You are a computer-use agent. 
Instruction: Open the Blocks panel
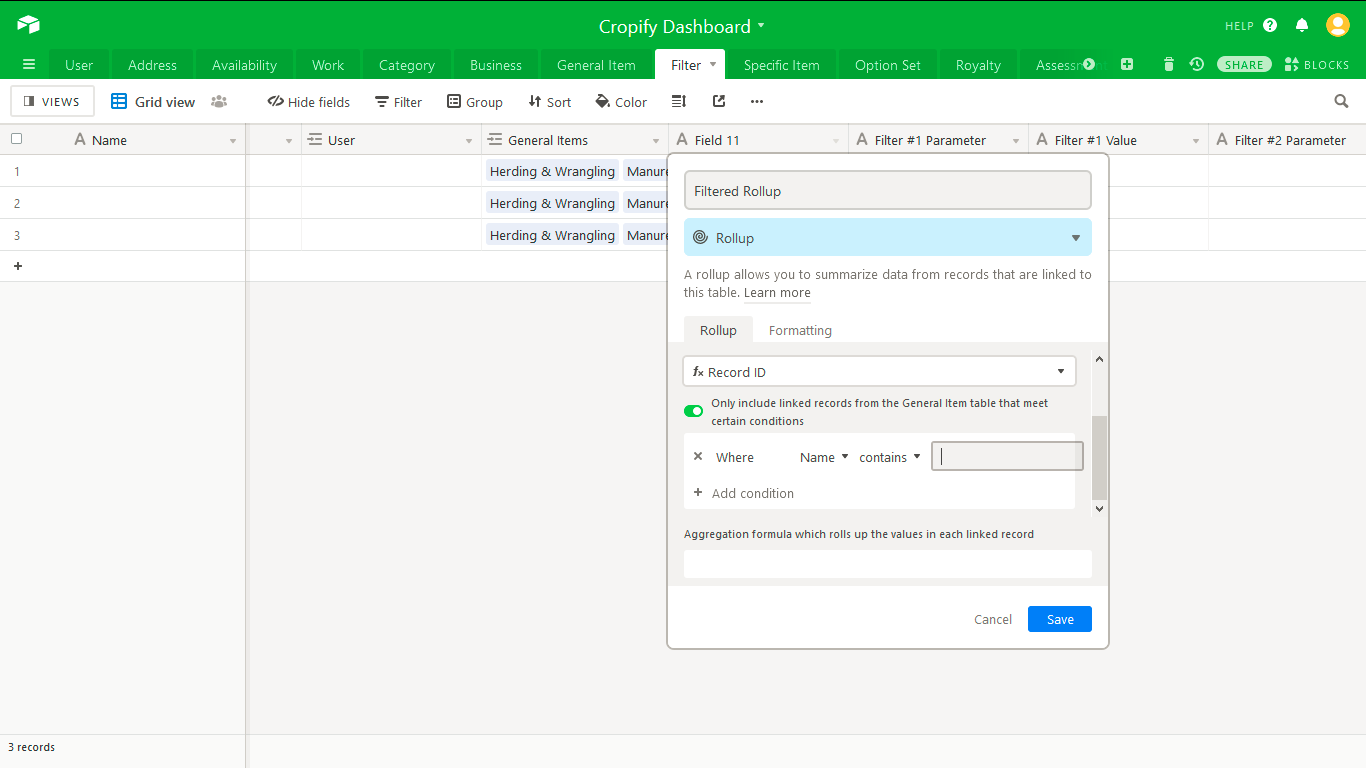coord(1317,65)
